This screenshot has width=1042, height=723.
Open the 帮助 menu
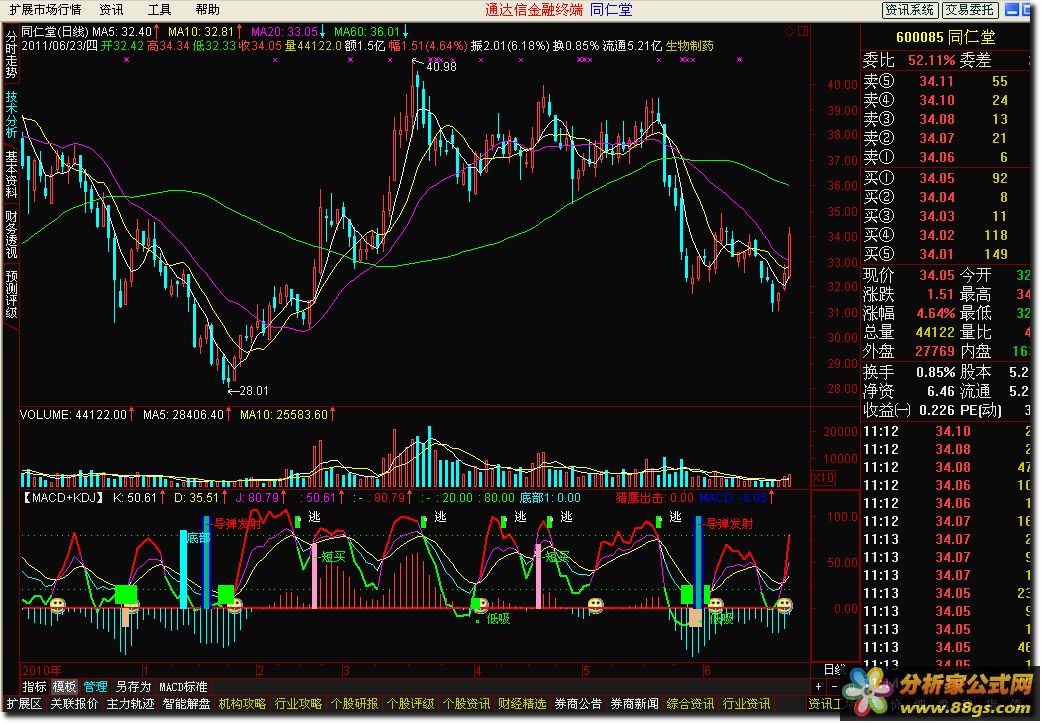207,10
